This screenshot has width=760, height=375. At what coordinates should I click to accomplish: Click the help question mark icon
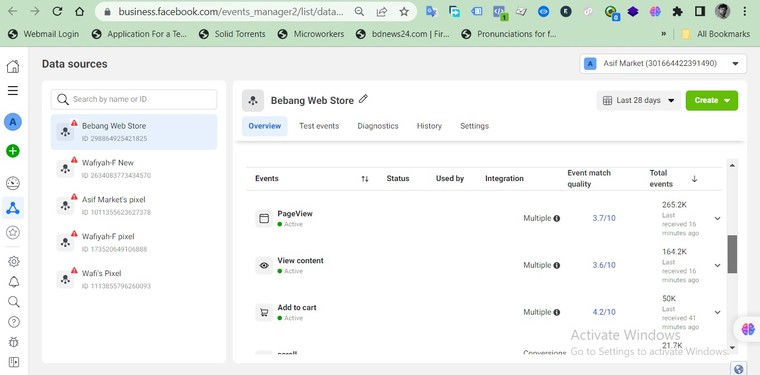tap(14, 322)
